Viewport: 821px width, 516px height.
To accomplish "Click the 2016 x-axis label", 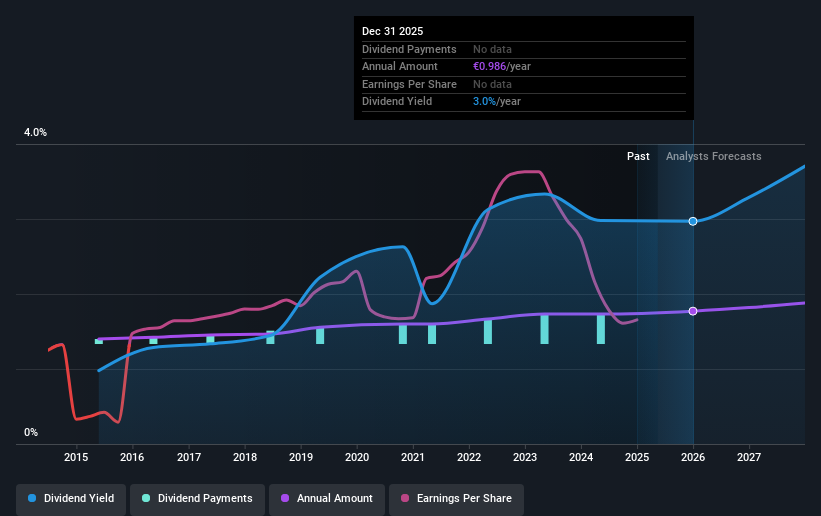I will pyautogui.click(x=132, y=457).
